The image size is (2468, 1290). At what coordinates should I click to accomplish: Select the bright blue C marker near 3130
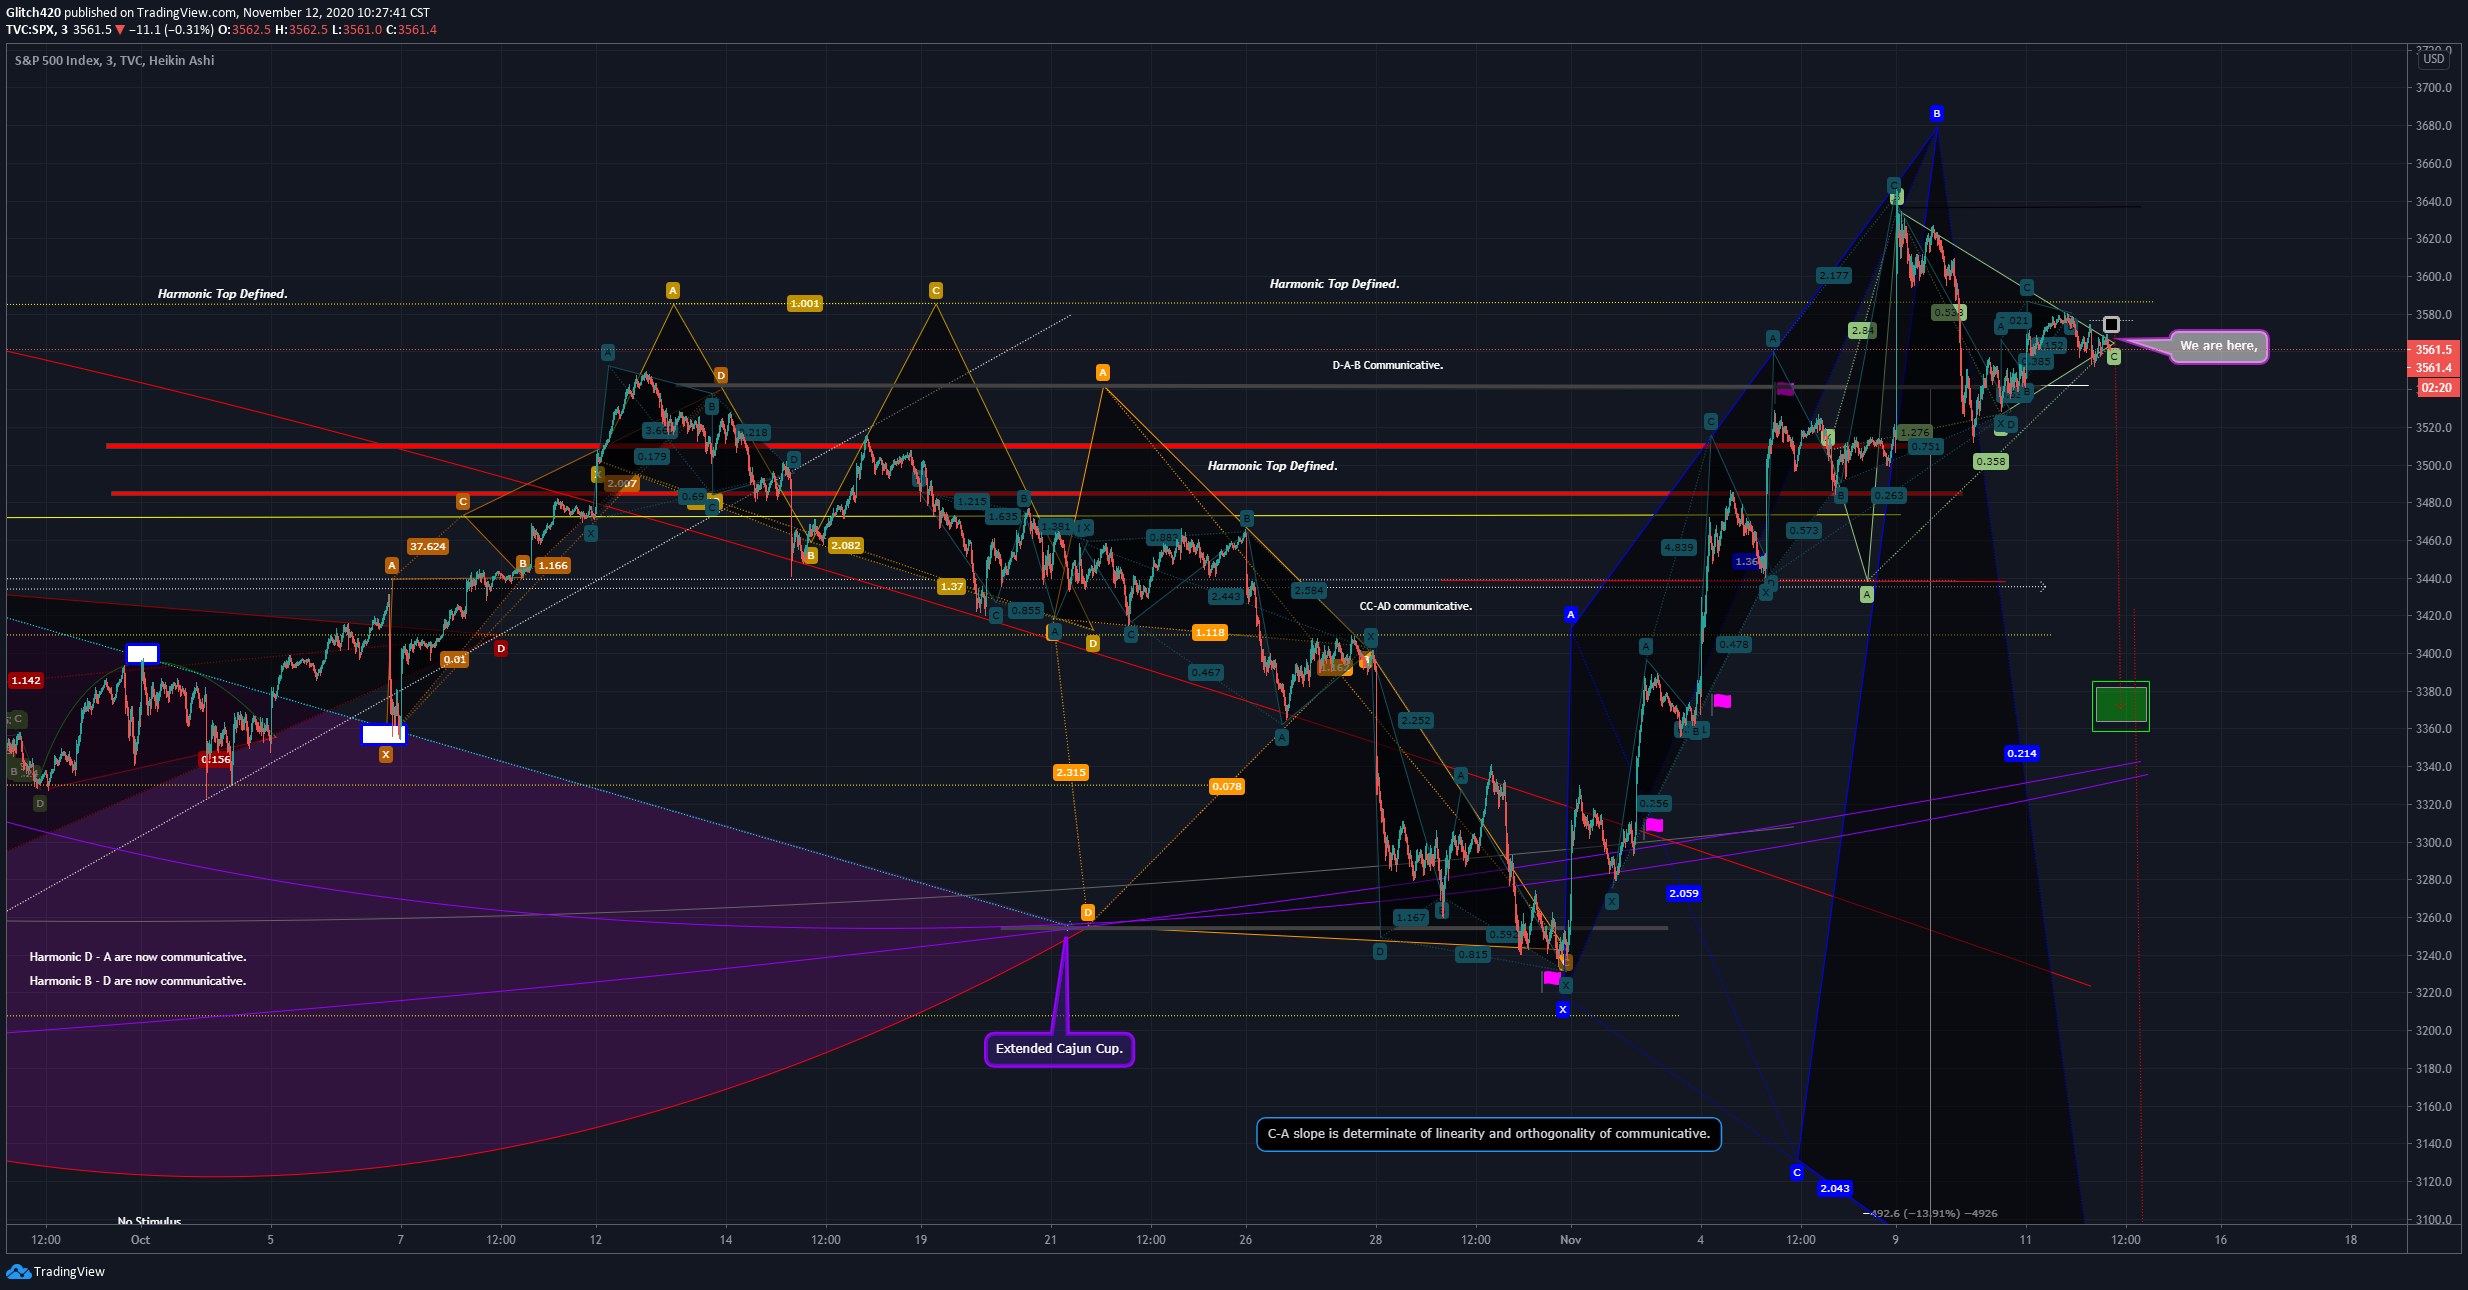[1796, 1172]
